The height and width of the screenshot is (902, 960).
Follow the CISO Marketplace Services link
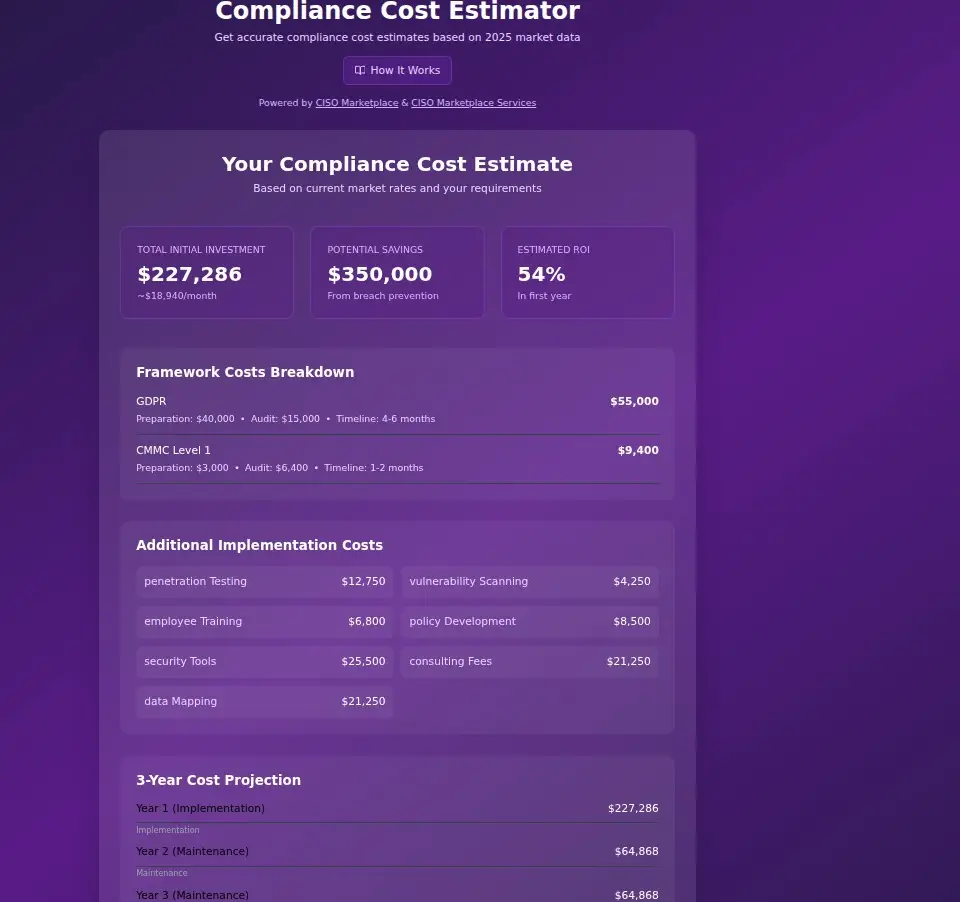(x=473, y=103)
